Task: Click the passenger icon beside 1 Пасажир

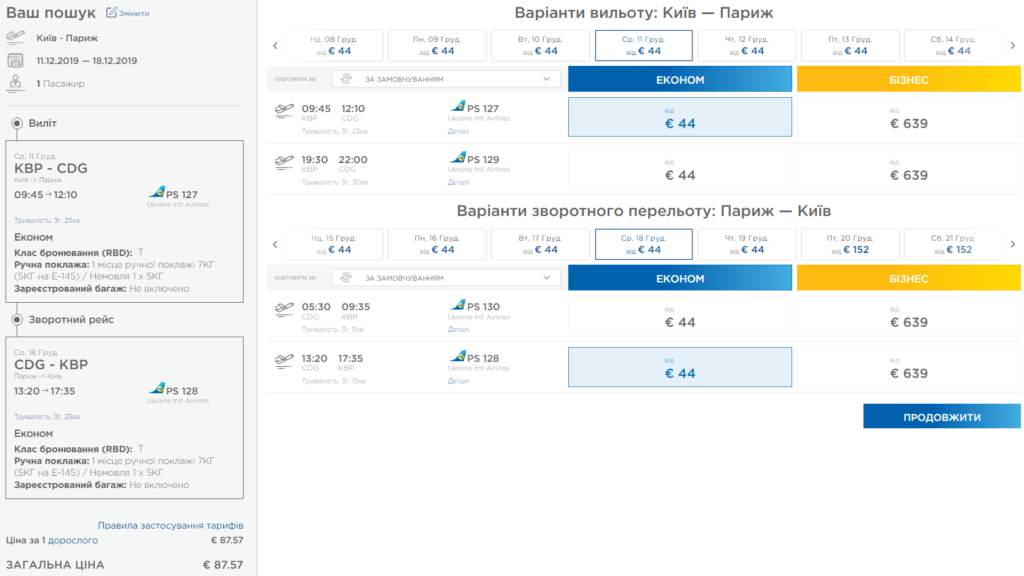Action: [x=15, y=84]
